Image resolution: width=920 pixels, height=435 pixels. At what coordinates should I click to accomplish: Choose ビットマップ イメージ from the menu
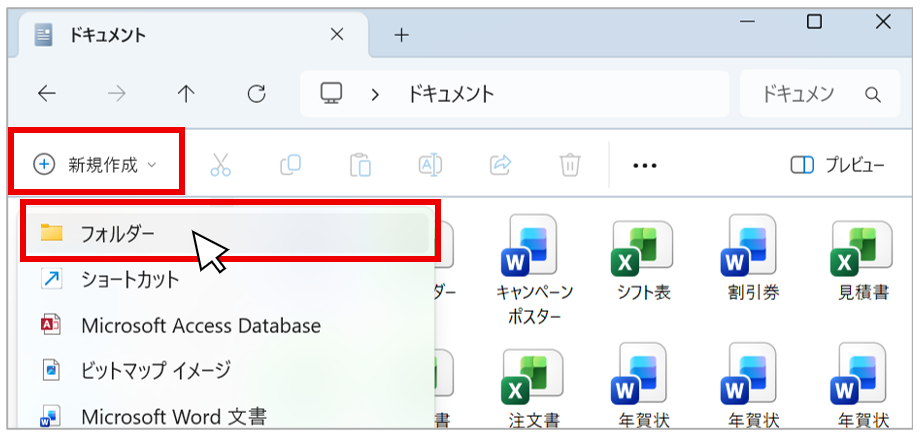155,370
